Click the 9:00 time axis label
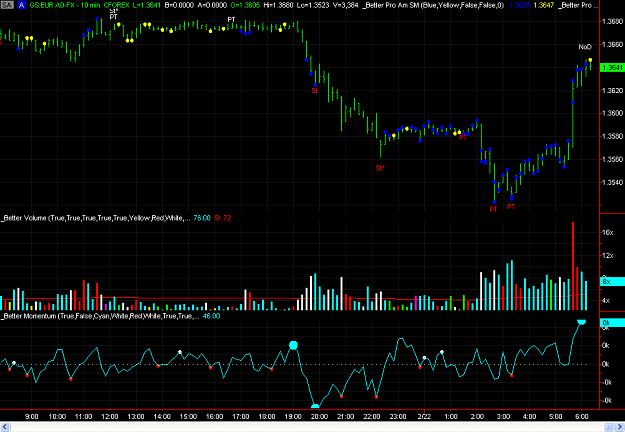625x432 pixels. 31,416
